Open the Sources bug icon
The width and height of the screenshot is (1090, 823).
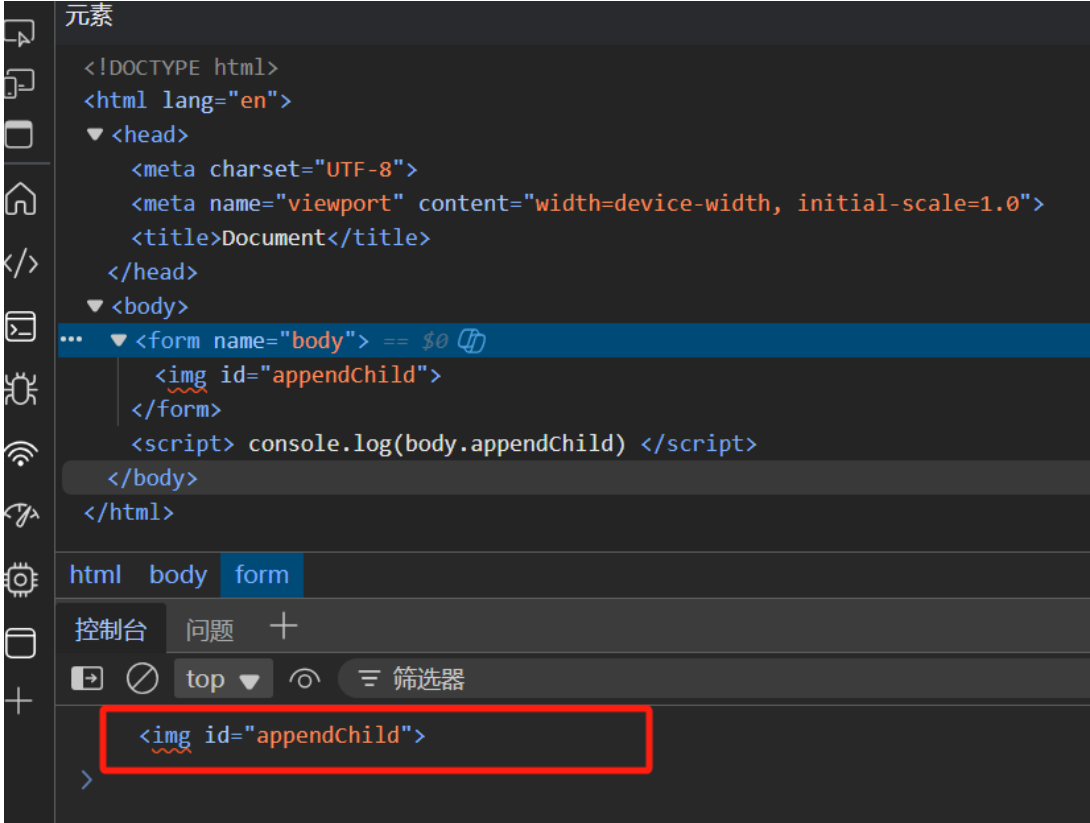click(20, 389)
